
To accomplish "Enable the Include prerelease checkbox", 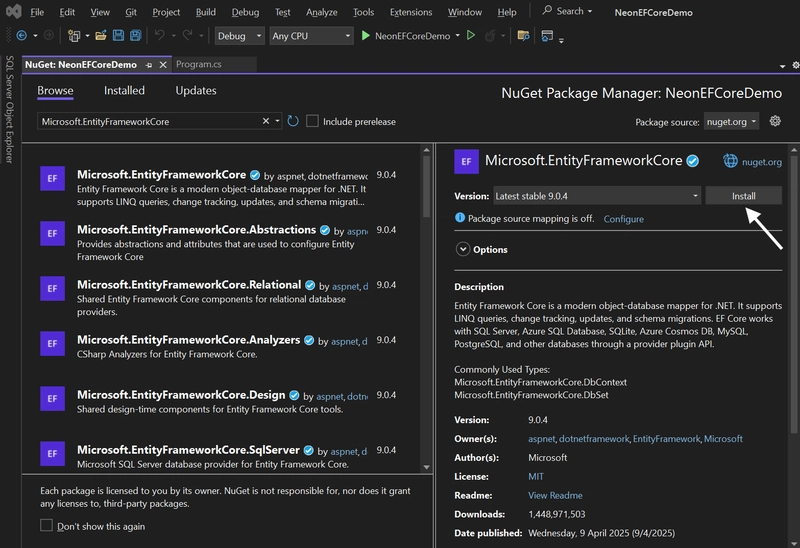I will (312, 121).
